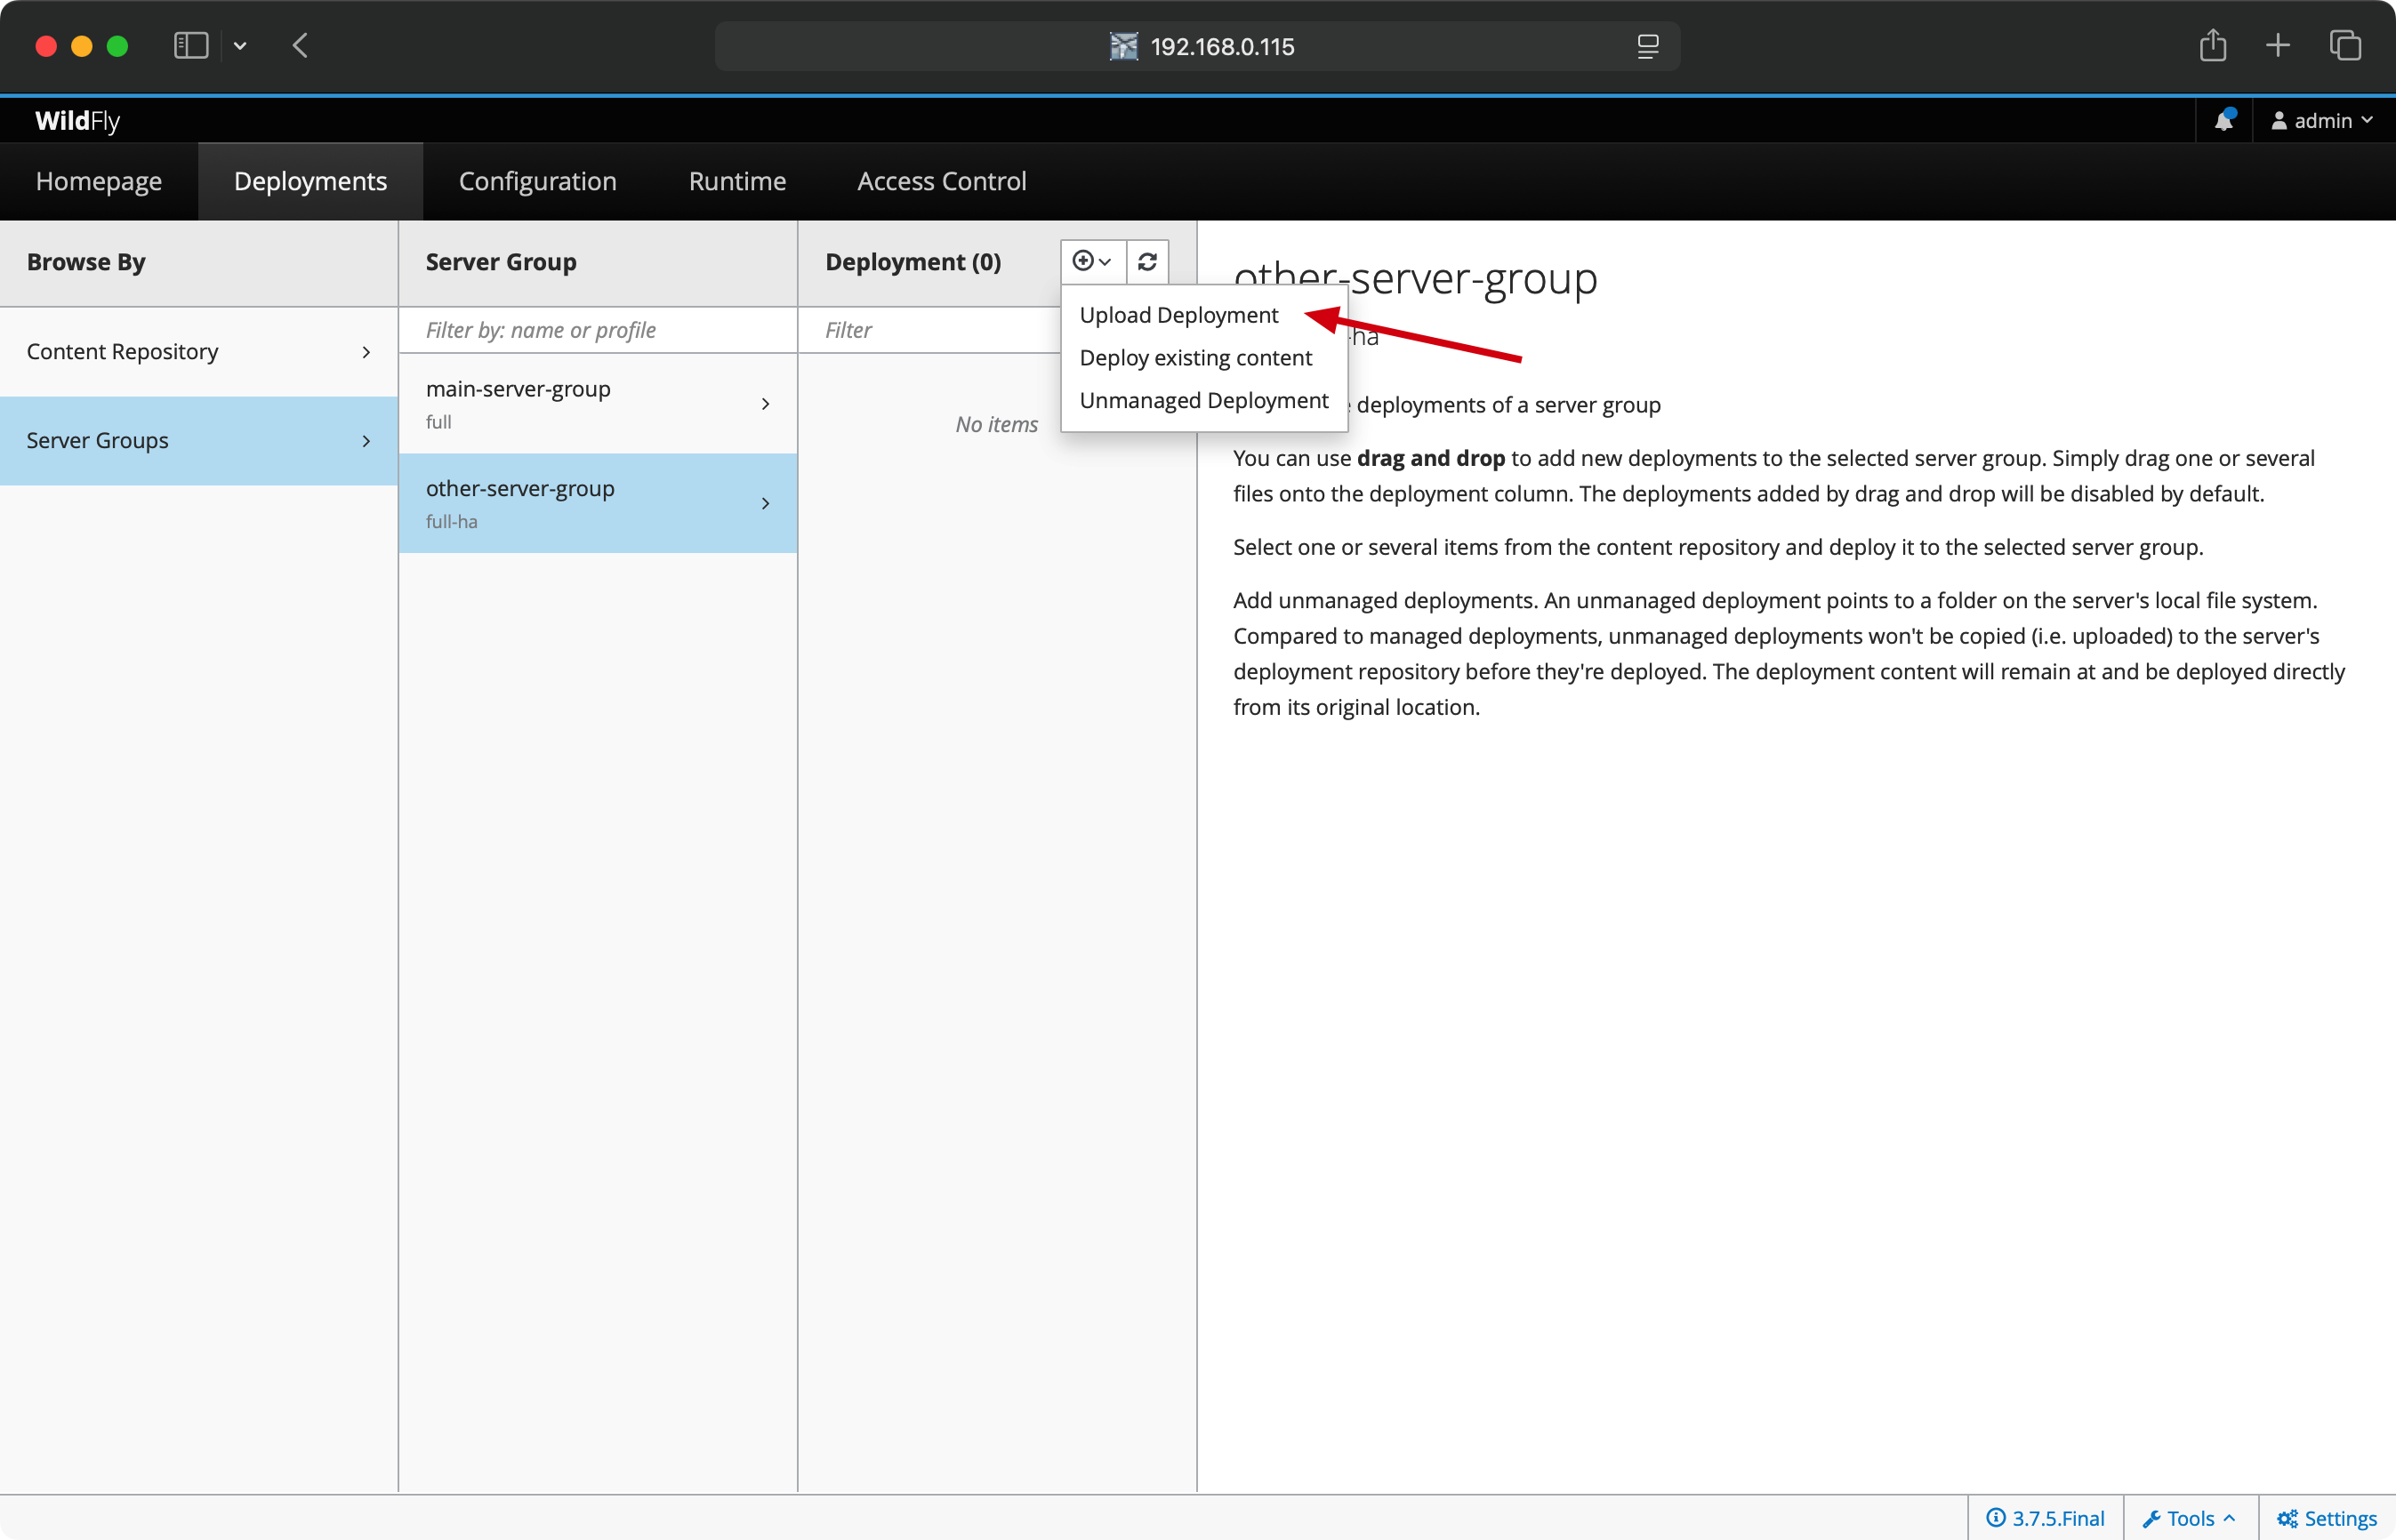Choose Deploy existing content
The image size is (2396, 1540).
coord(1195,358)
